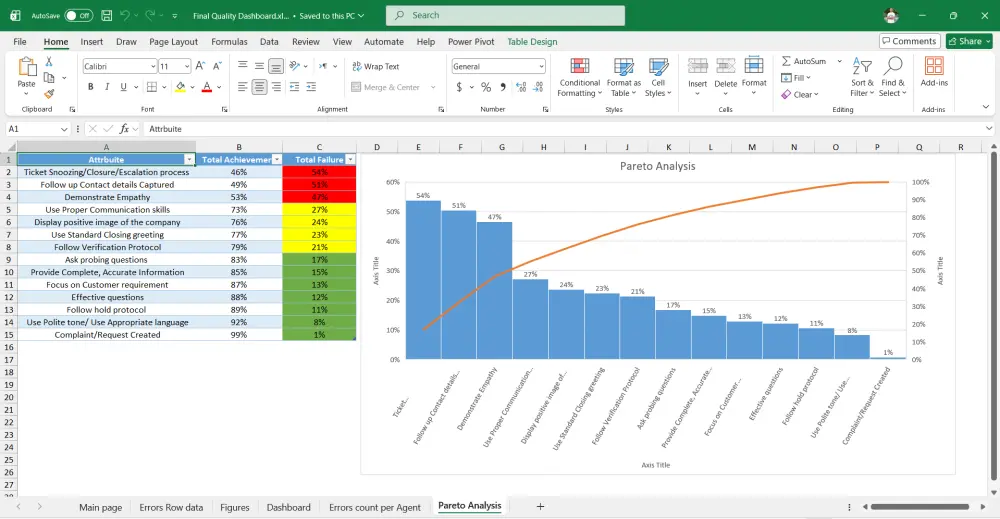Increase font size with the larger A
The height and width of the screenshot is (519, 1000).
point(200,66)
